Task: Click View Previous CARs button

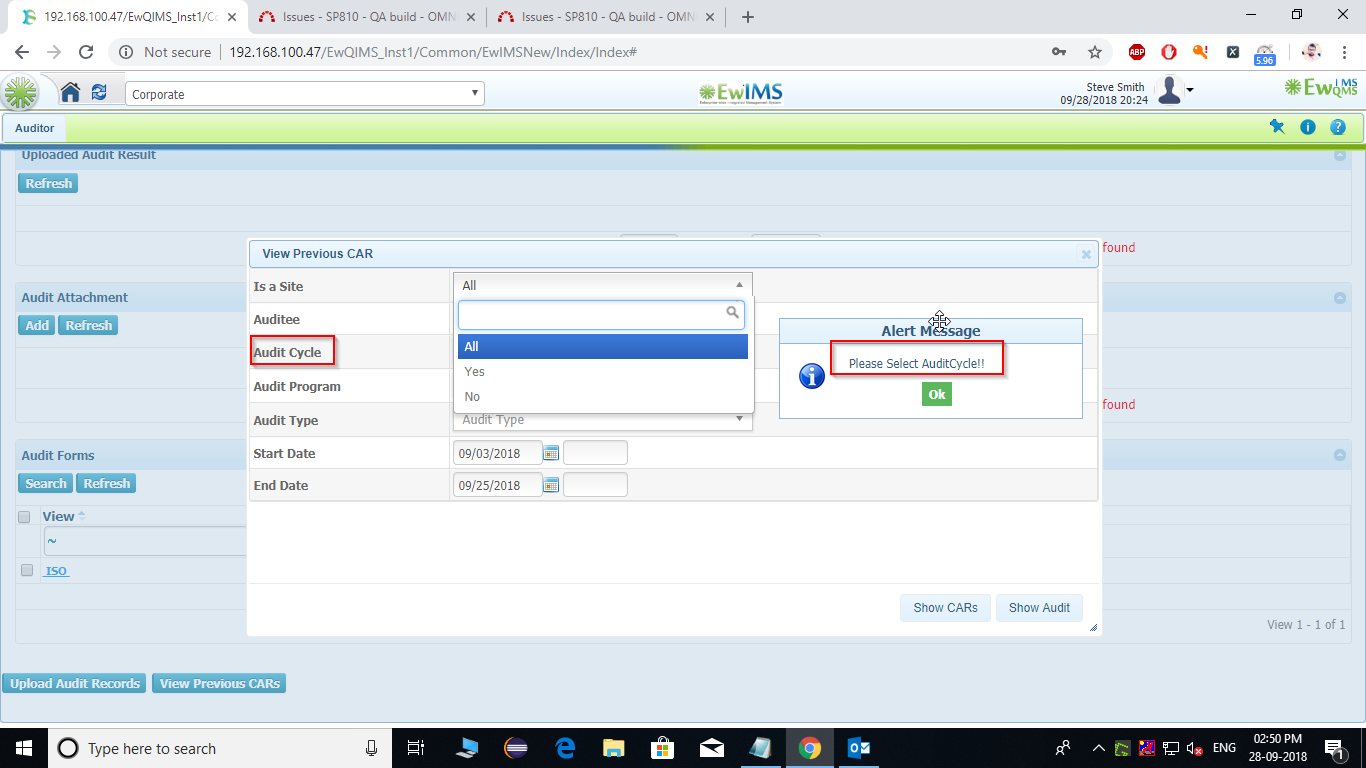Action: pos(220,683)
